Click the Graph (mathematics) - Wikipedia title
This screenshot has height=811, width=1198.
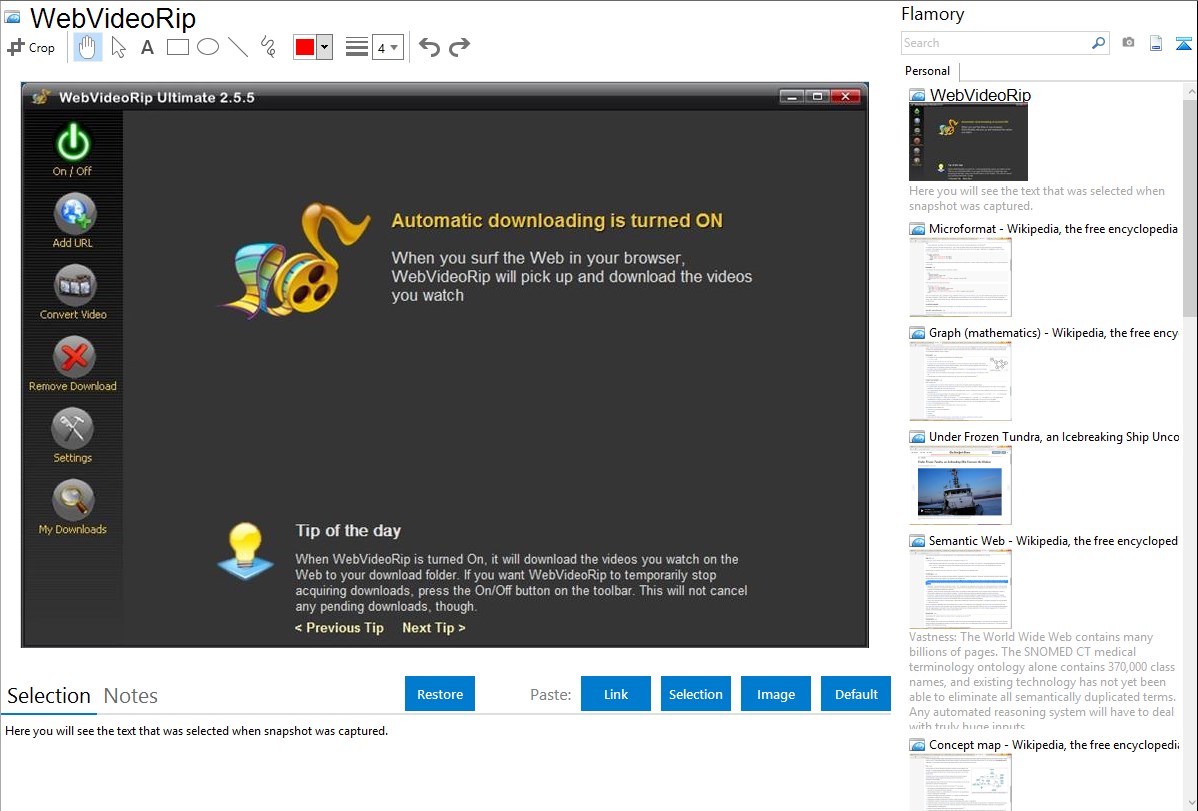1053,333
